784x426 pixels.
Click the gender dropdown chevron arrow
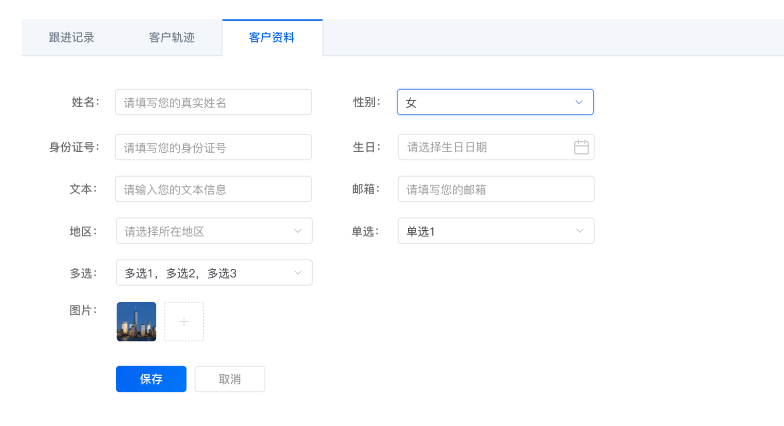(579, 102)
